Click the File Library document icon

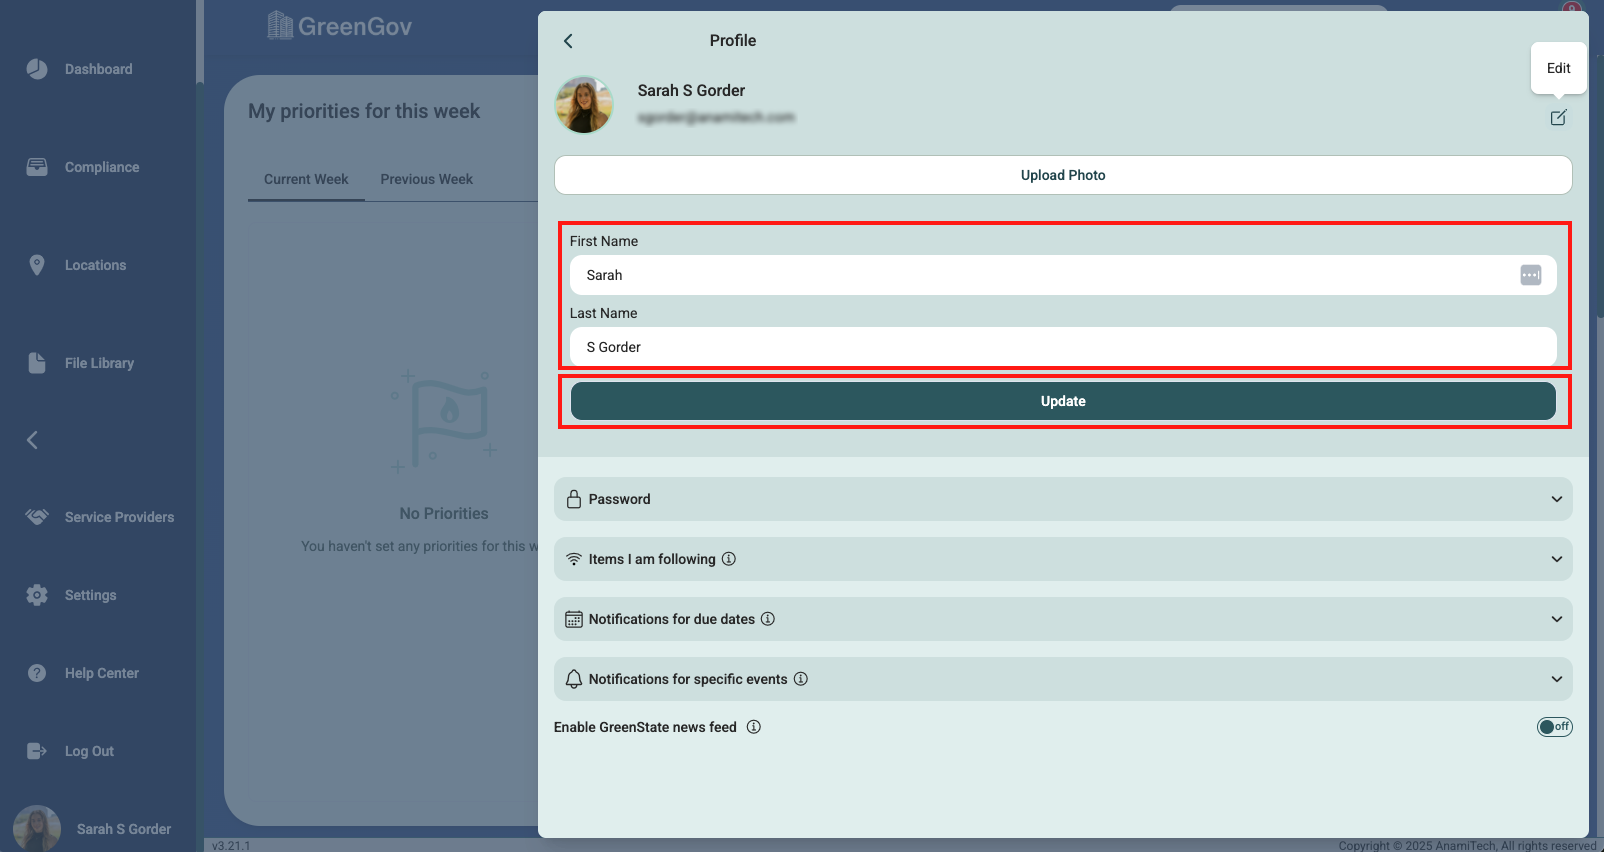click(x=37, y=363)
